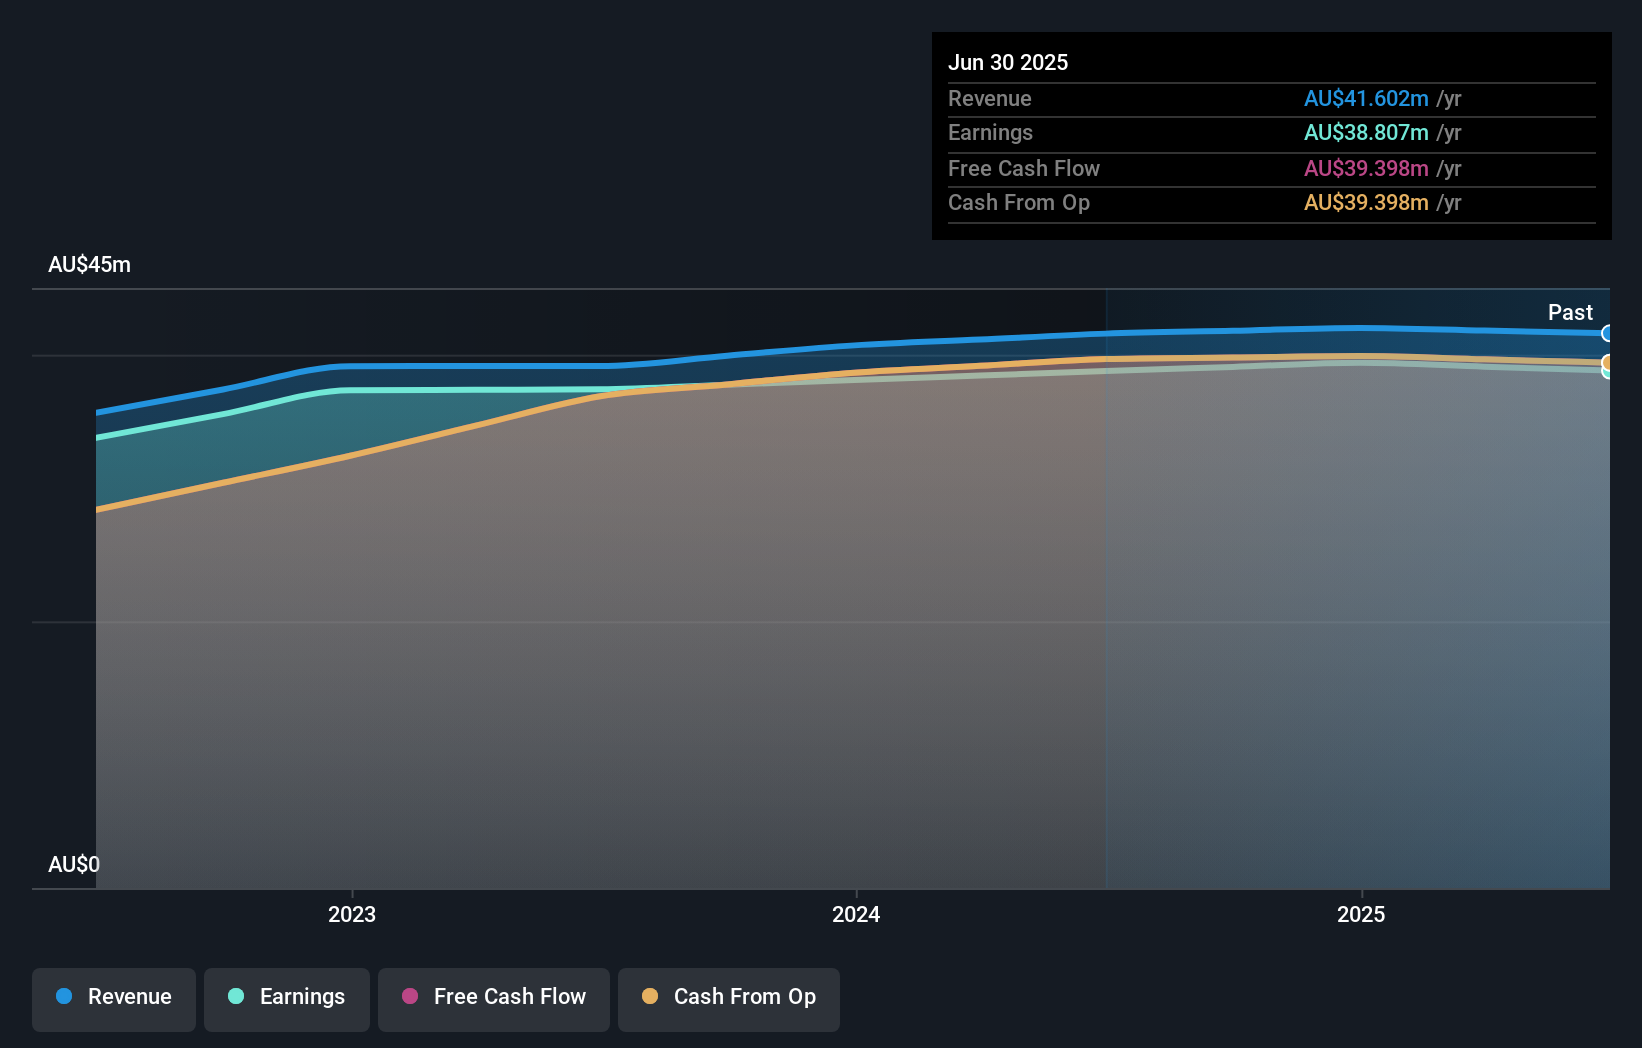Click the 2023 x-axis label
1642x1048 pixels.
[x=352, y=914]
